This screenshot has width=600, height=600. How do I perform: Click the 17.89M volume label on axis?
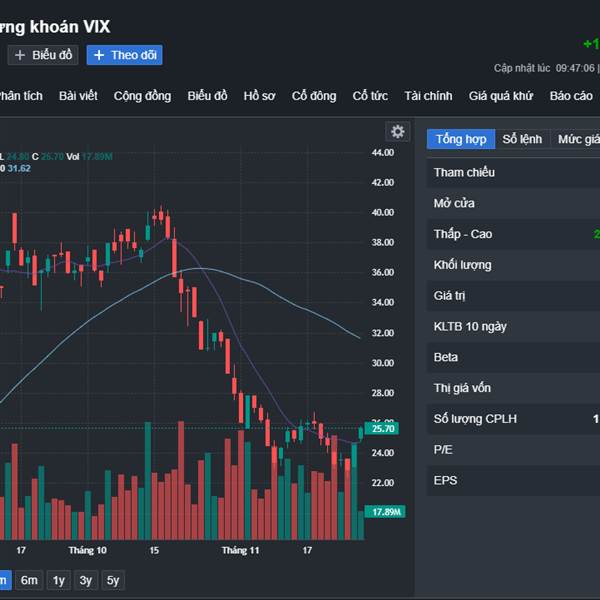[x=386, y=511]
